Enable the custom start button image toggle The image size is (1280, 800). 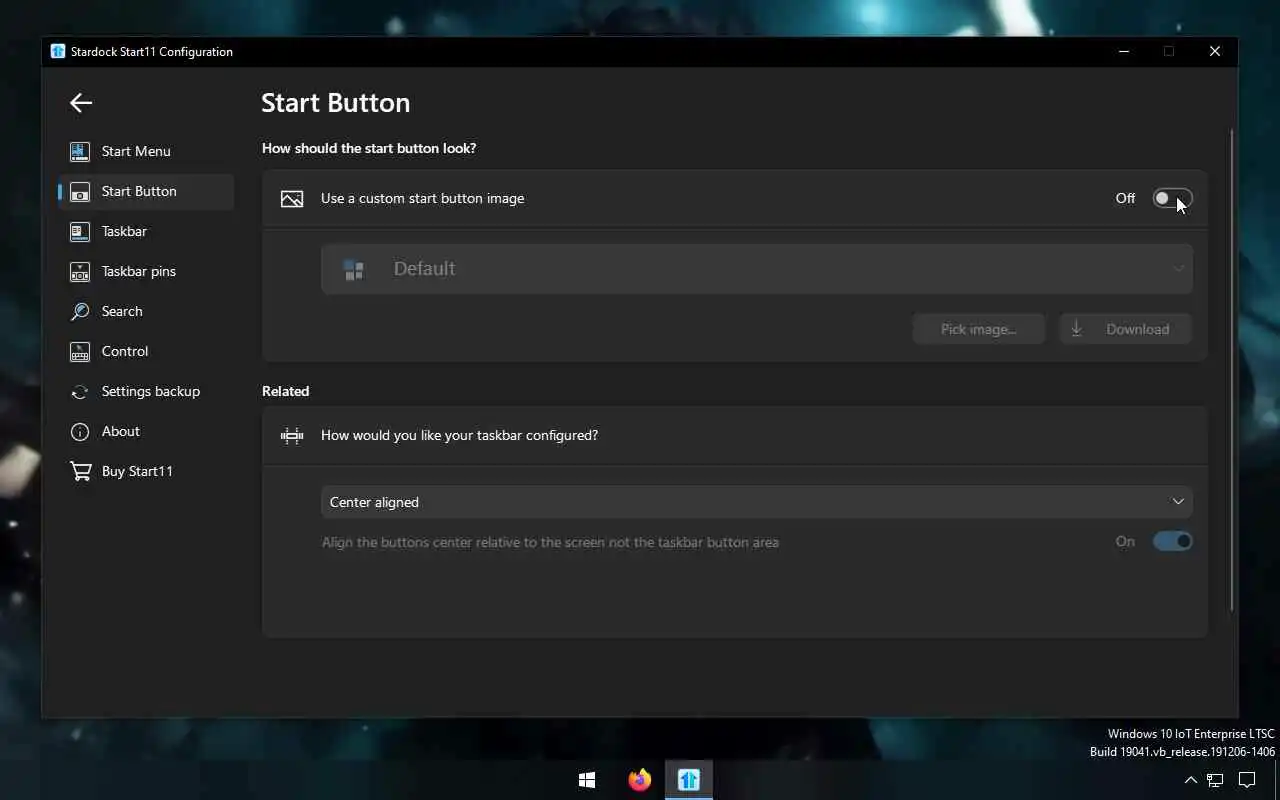(x=1172, y=198)
